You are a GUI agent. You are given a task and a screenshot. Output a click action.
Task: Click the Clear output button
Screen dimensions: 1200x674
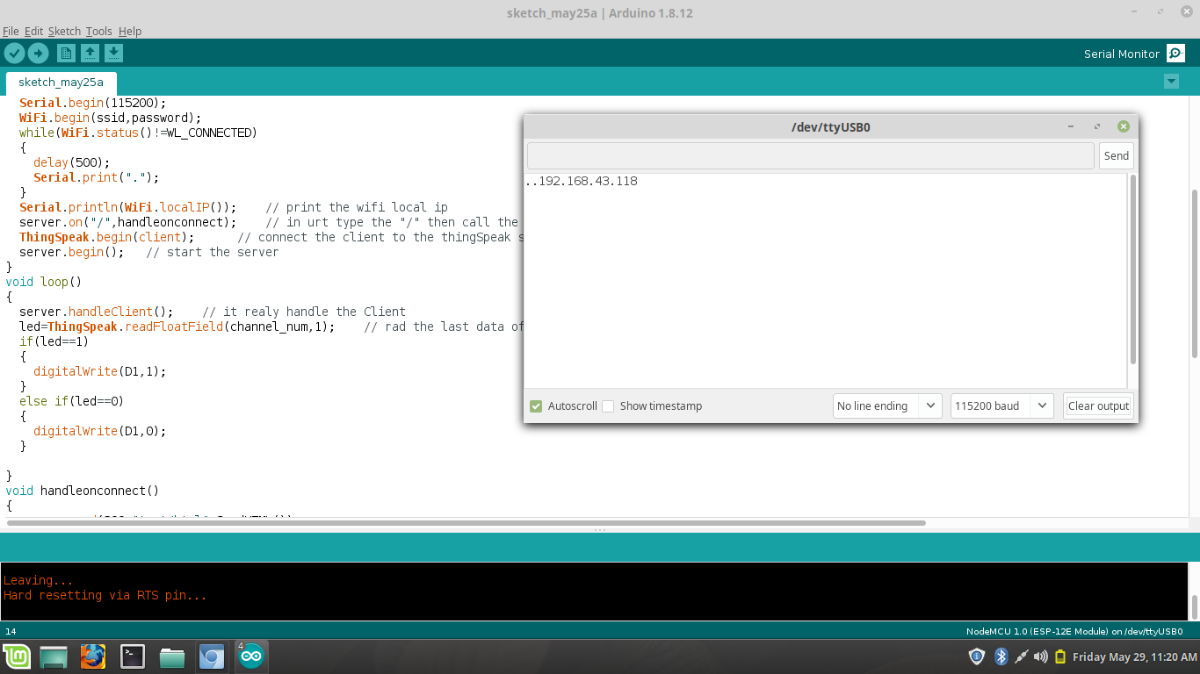click(x=1098, y=406)
